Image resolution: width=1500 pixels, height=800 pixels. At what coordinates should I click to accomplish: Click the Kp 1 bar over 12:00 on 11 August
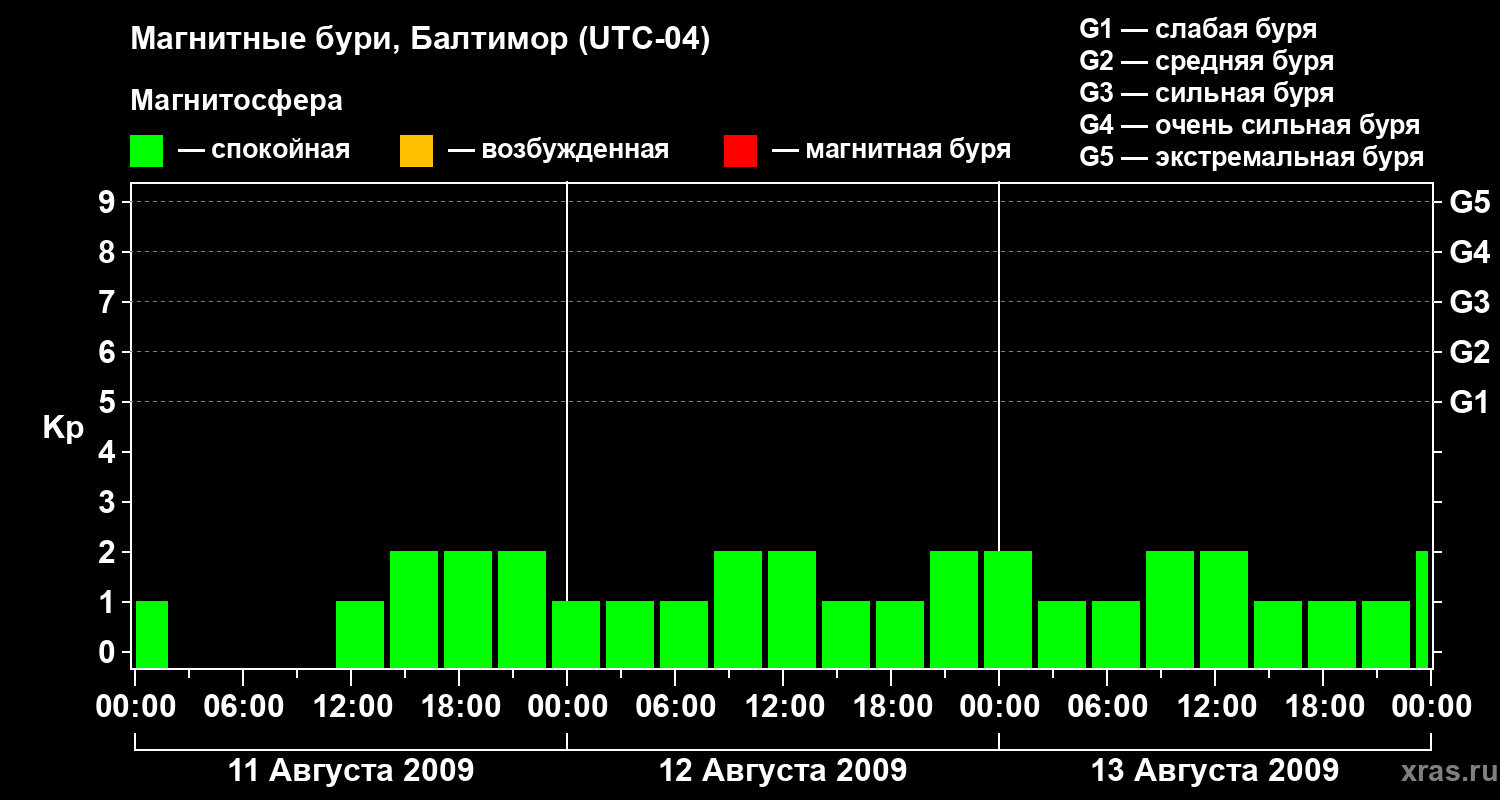360,634
